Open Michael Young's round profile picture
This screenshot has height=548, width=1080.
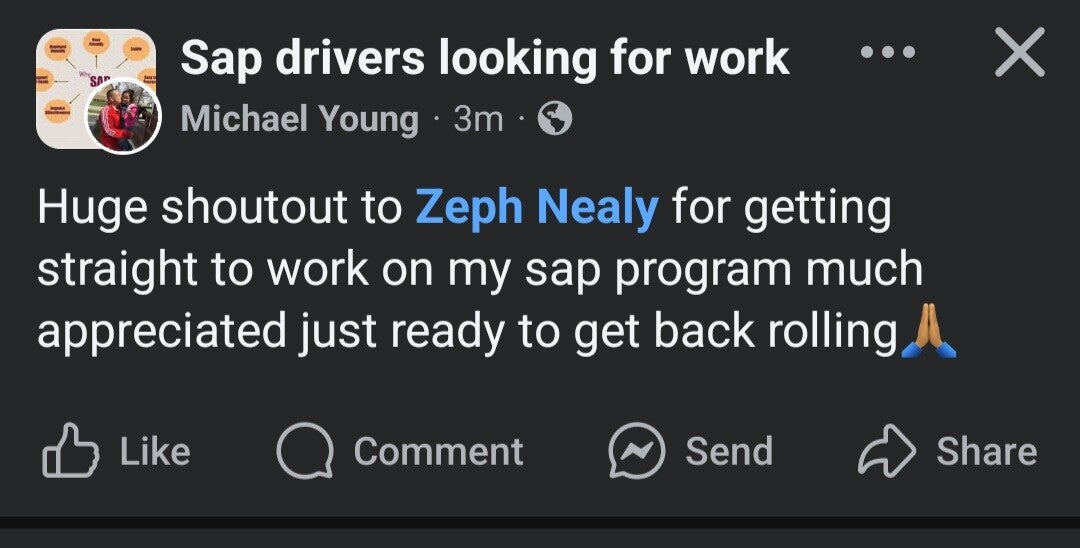pyautogui.click(x=124, y=115)
